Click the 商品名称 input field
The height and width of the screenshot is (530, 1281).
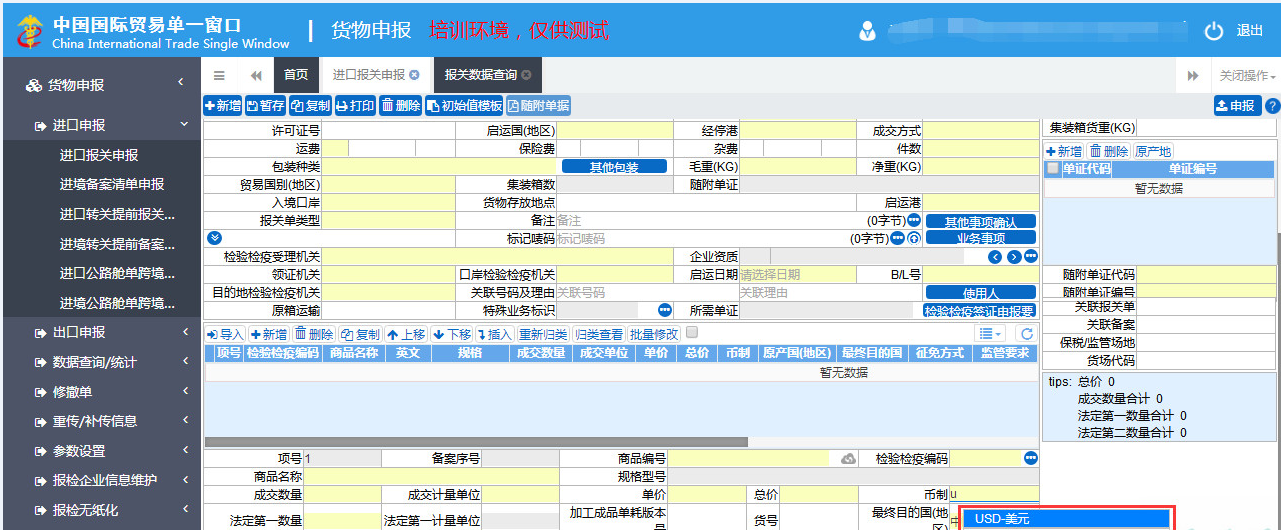432,476
